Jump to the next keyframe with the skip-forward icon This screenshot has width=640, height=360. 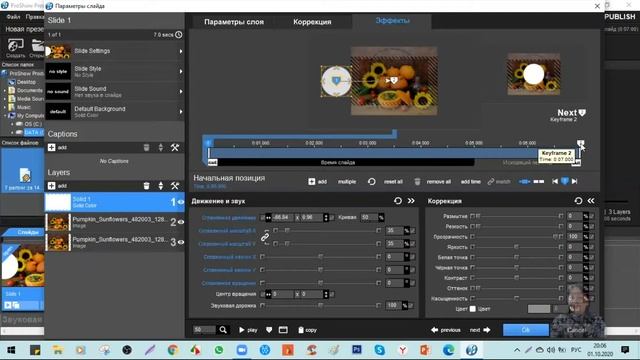click(574, 181)
